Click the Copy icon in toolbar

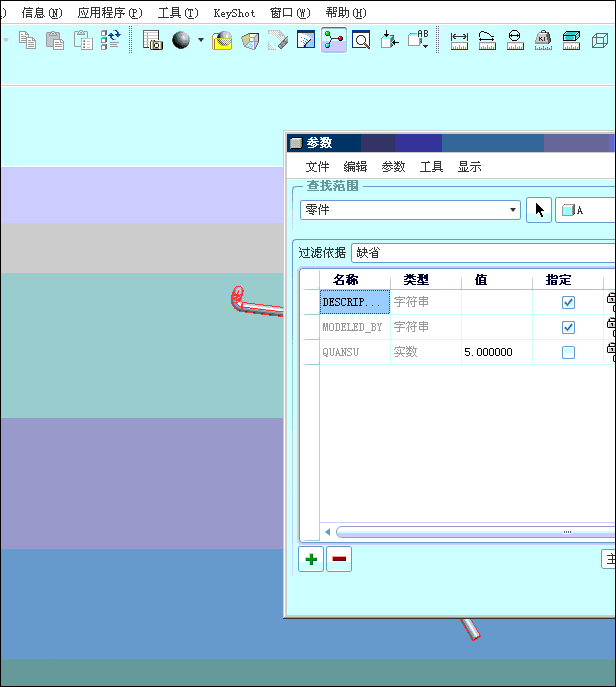coord(28,40)
